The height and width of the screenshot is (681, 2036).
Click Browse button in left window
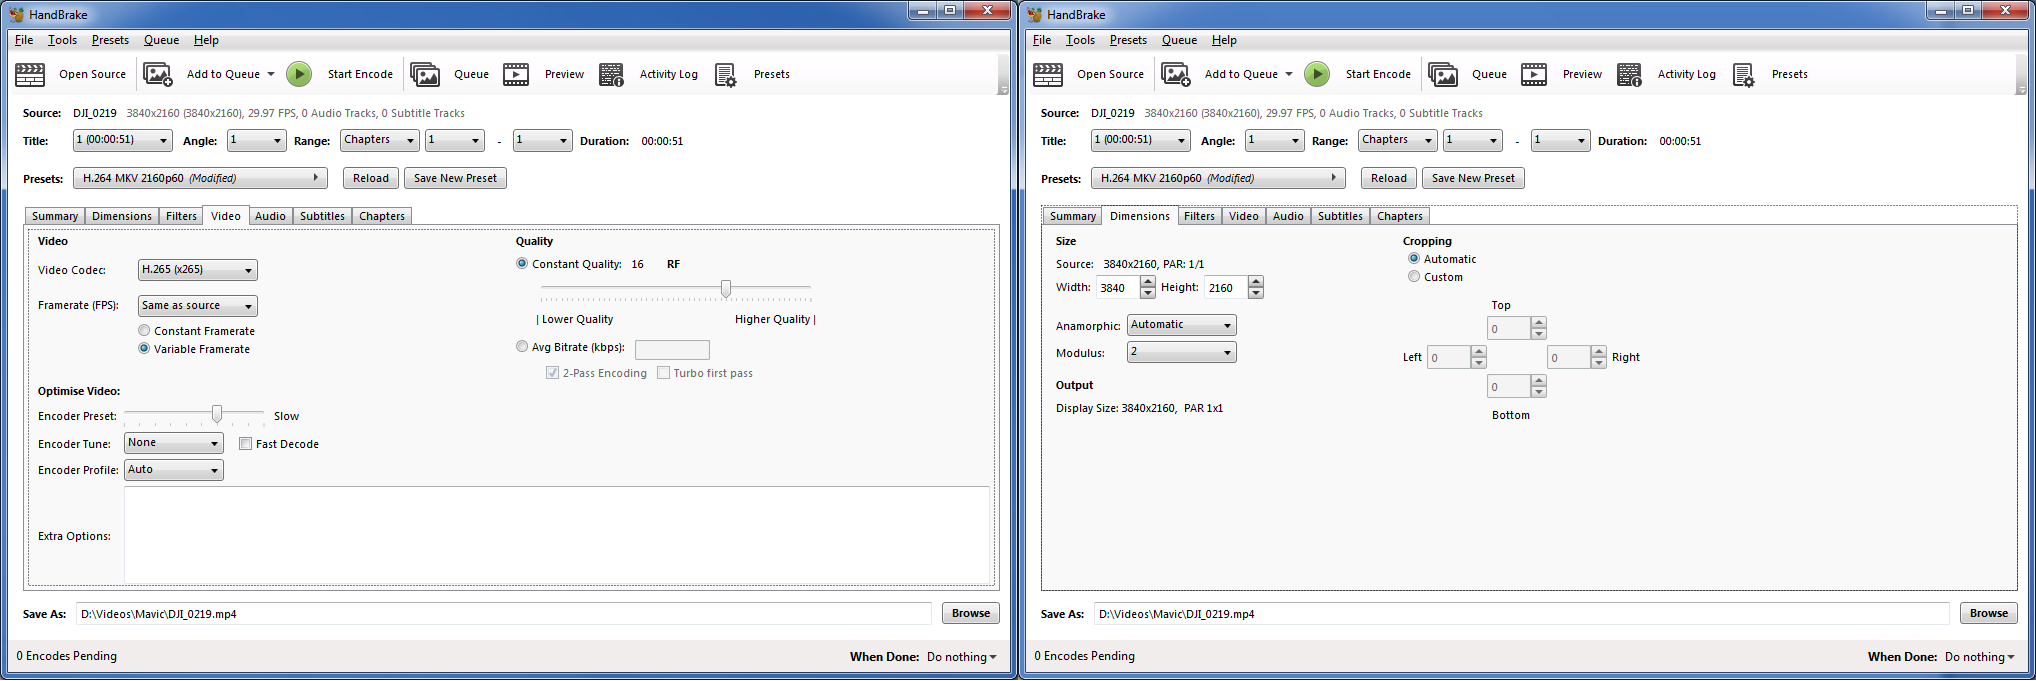(971, 614)
